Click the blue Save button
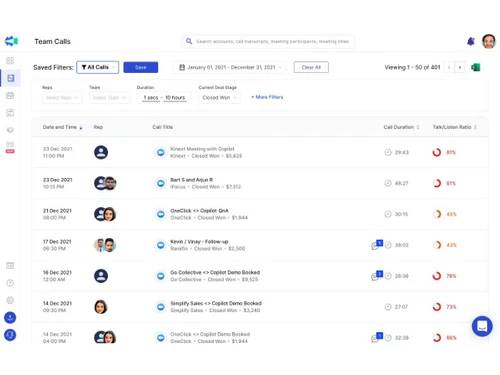This screenshot has width=500, height=375. coord(141,67)
